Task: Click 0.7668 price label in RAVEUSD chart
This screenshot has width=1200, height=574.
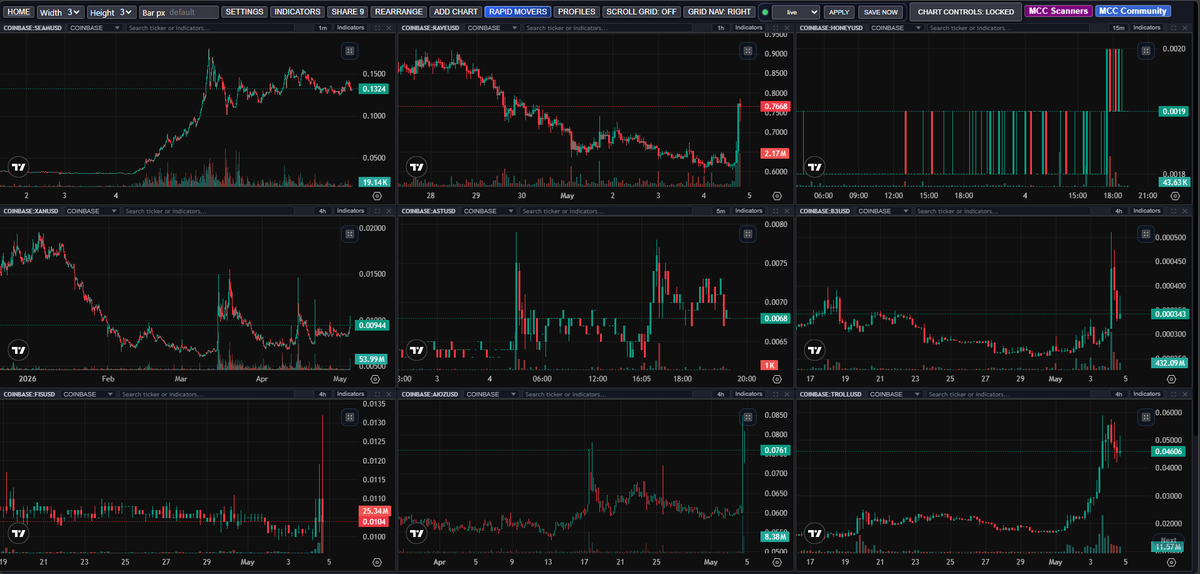Action: (x=774, y=106)
